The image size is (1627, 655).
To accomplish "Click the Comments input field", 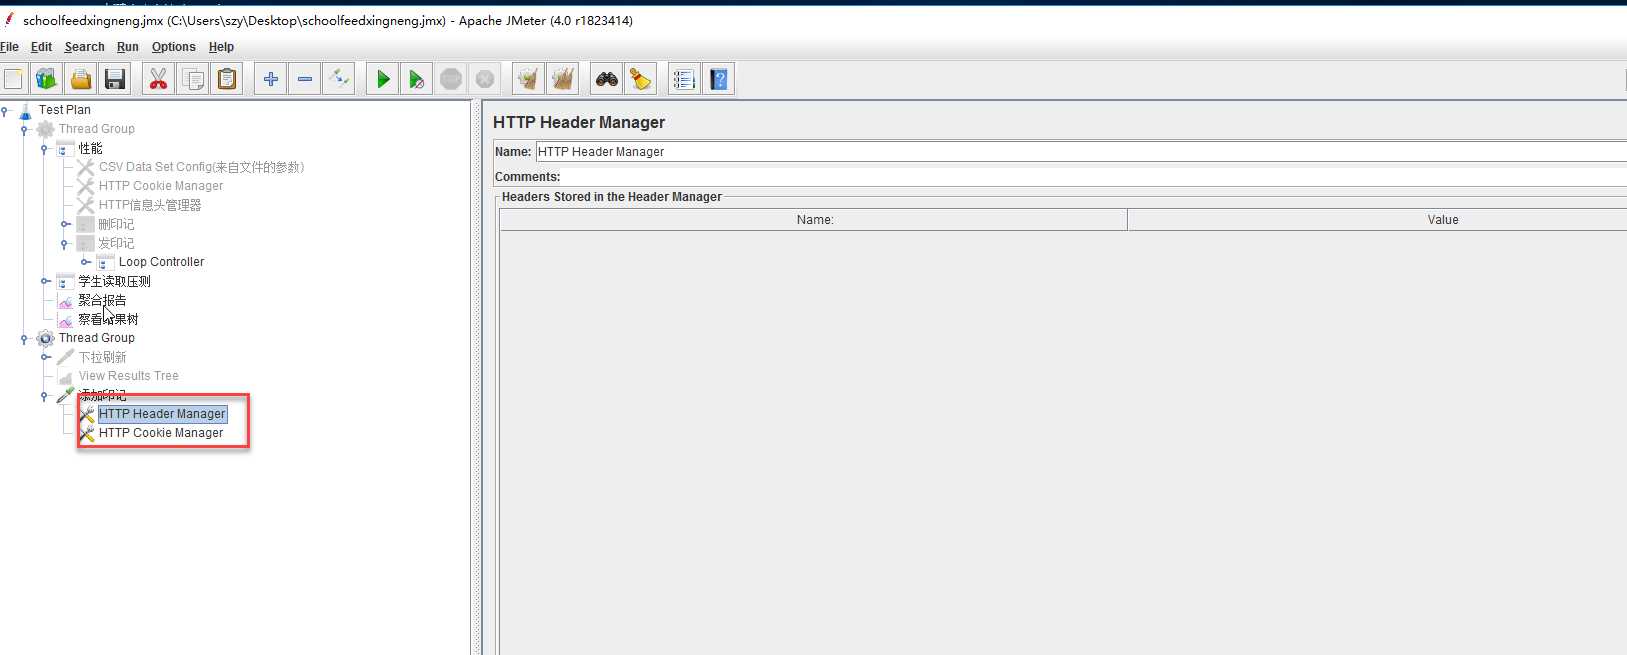I will (x=1094, y=177).
